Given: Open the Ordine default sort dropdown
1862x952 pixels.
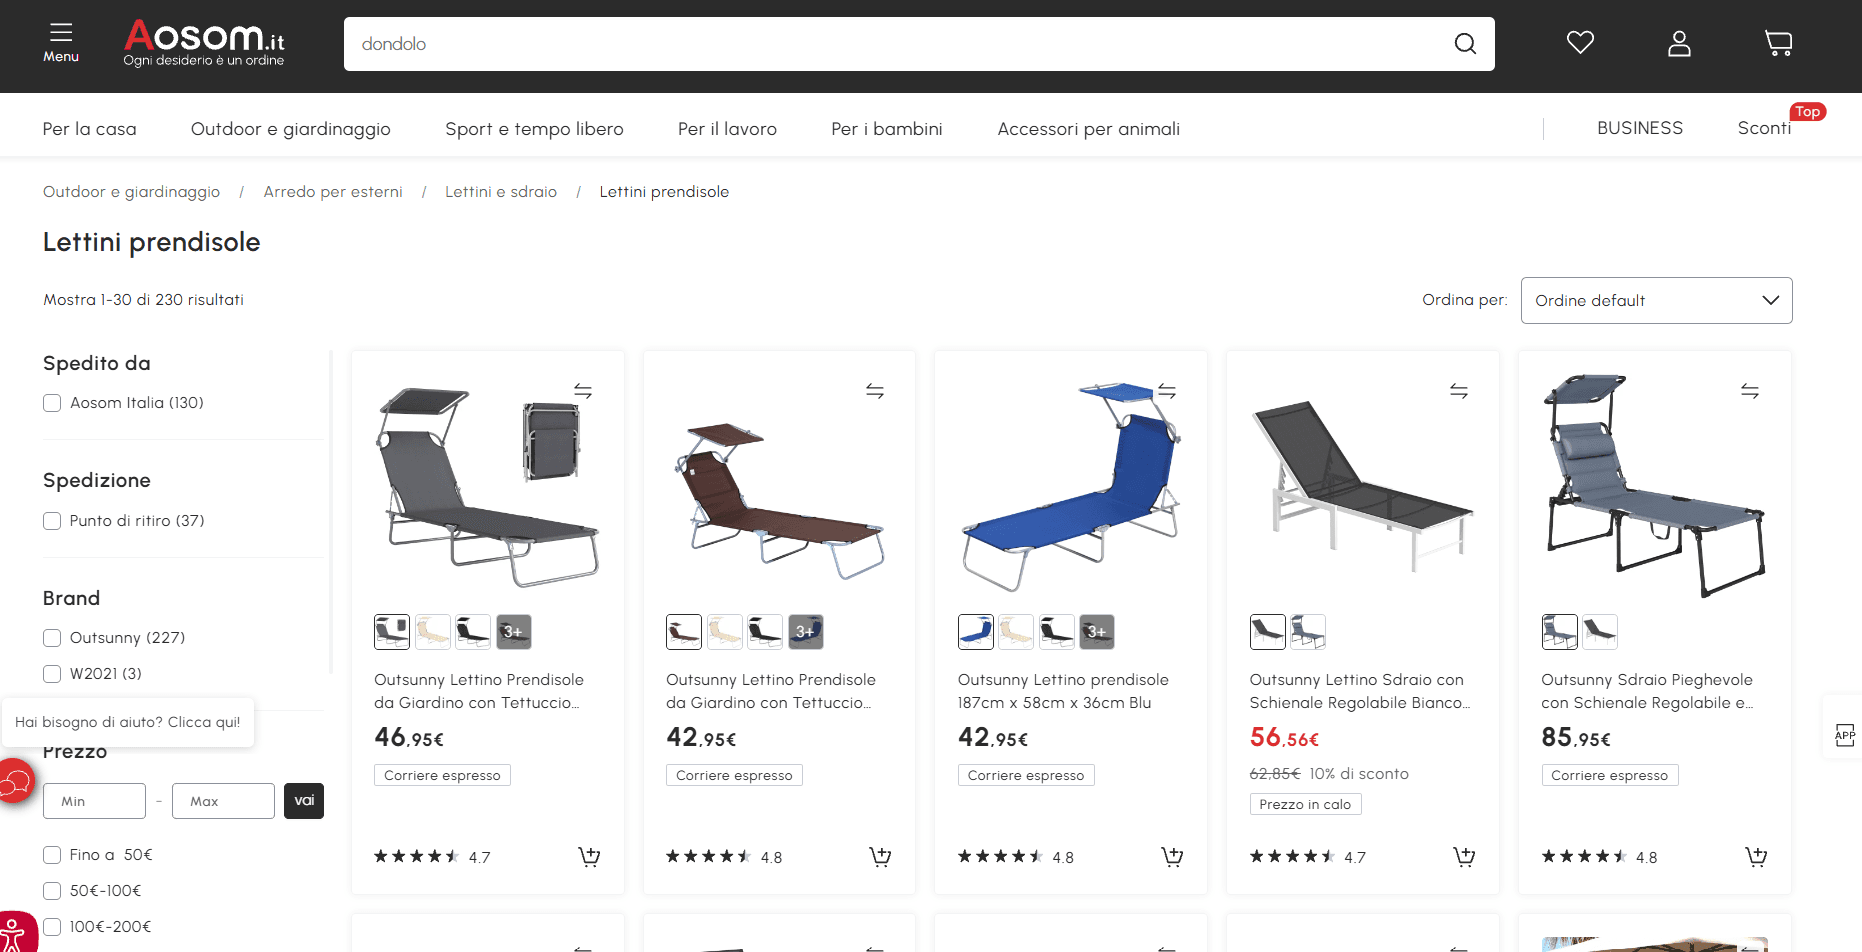Looking at the screenshot, I should pyautogui.click(x=1656, y=300).
